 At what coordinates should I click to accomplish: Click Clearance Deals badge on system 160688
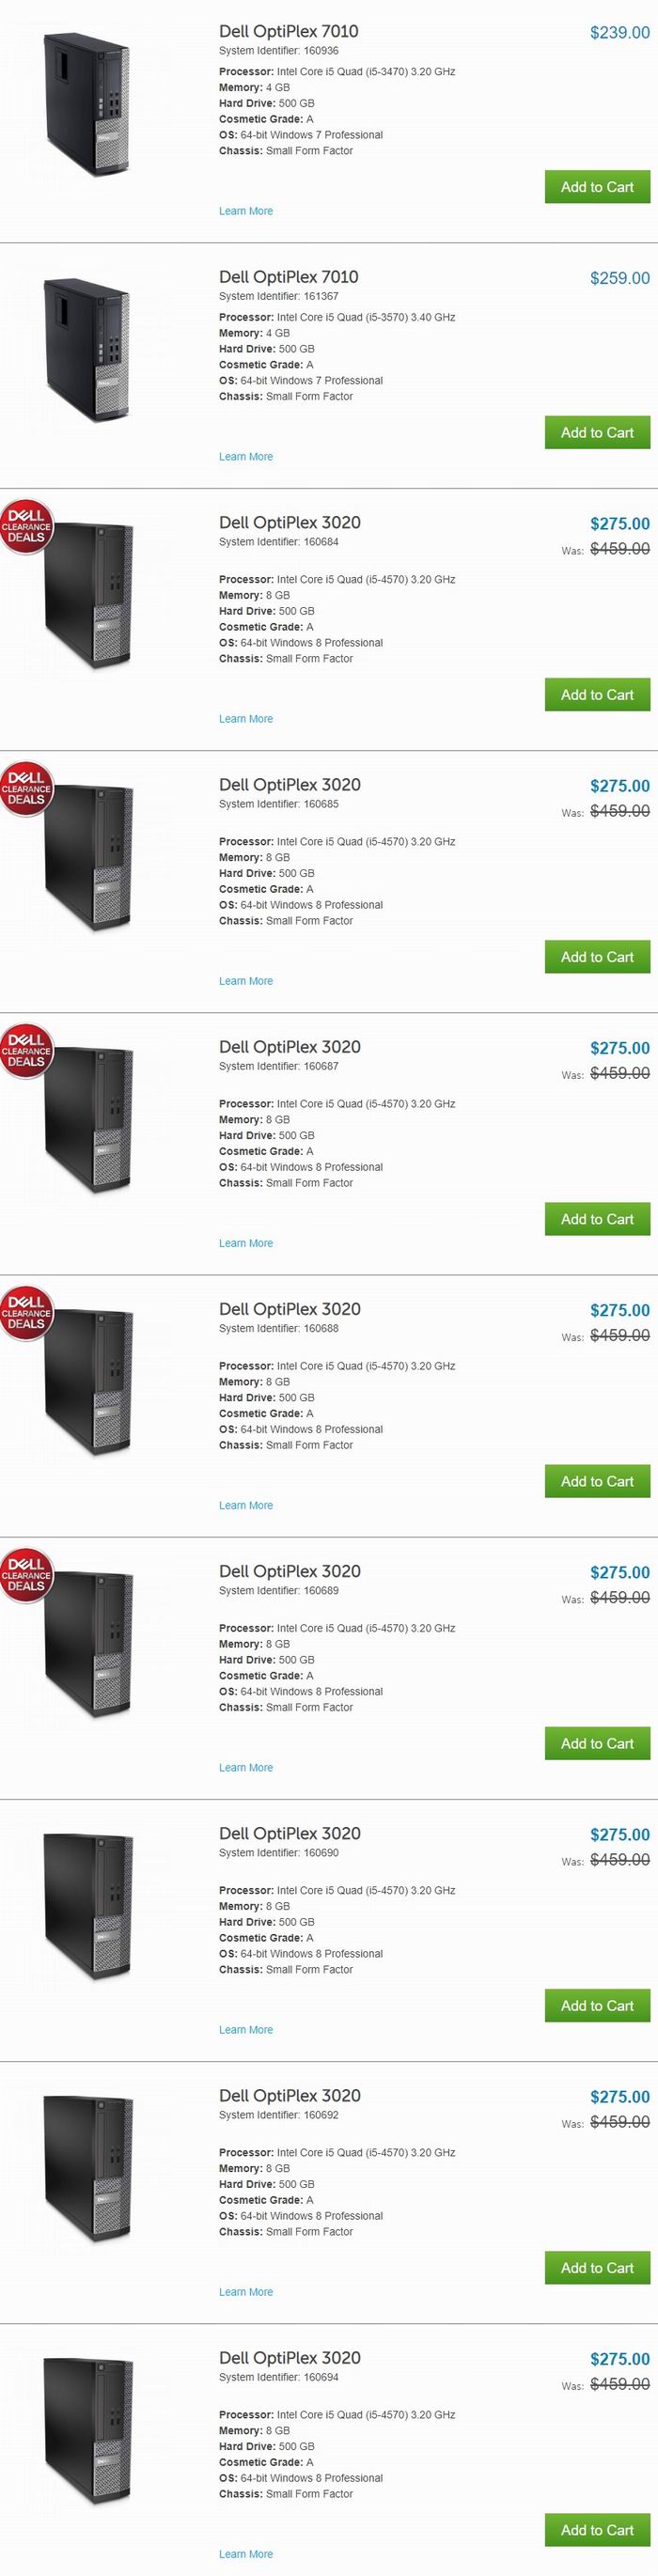pyautogui.click(x=25, y=1312)
